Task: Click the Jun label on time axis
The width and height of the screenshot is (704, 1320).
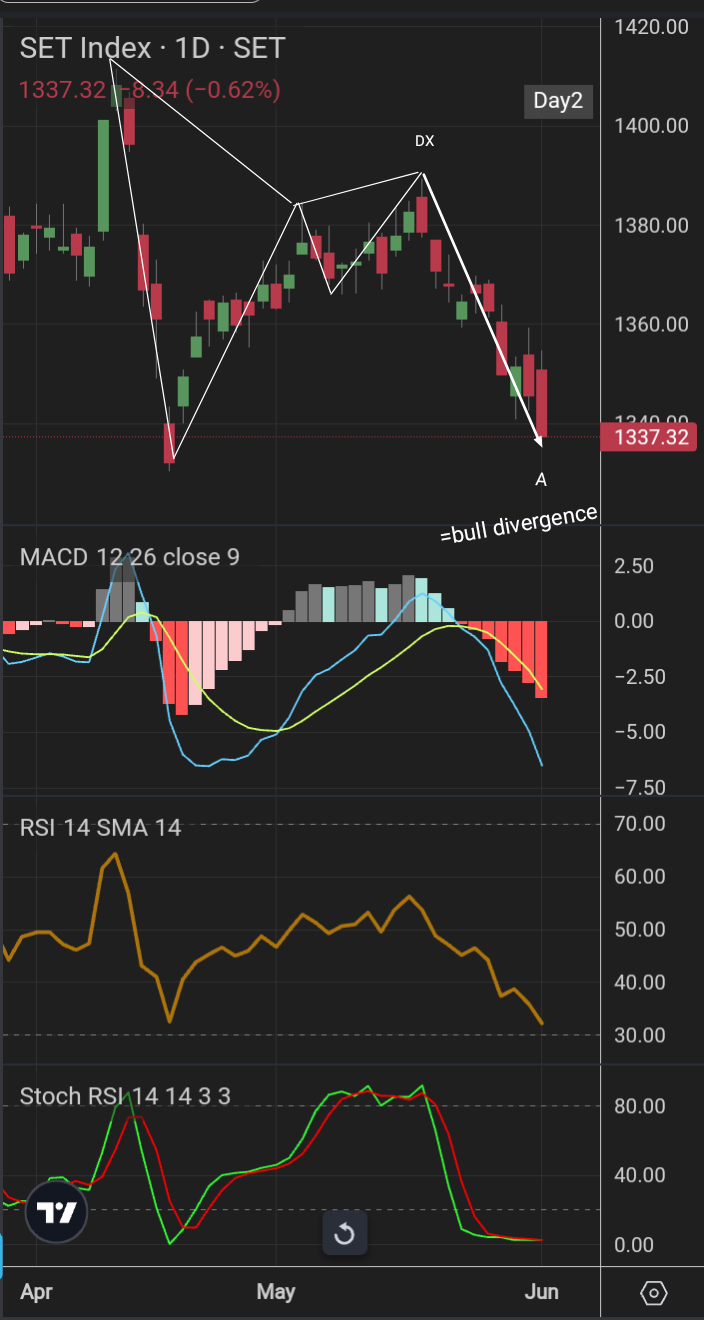Action: [x=540, y=1291]
